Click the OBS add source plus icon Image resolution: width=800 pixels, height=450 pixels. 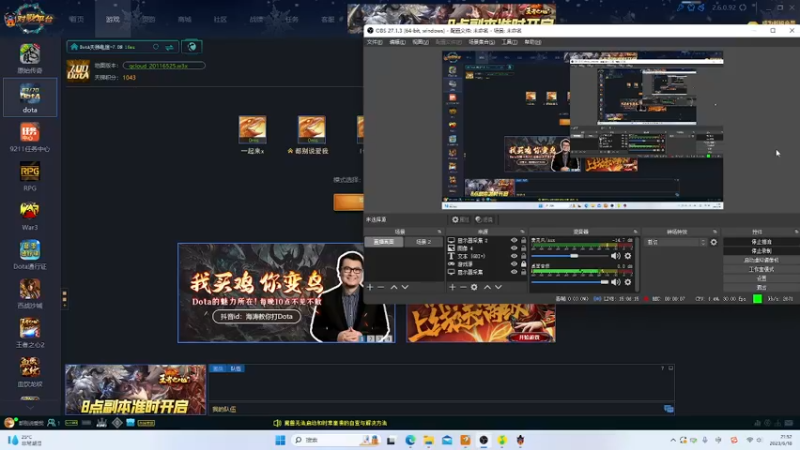[x=452, y=287]
